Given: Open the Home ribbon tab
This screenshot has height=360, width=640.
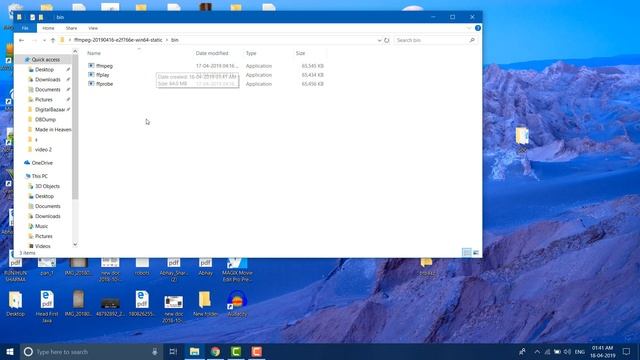Looking at the screenshot, I should [x=48, y=28].
